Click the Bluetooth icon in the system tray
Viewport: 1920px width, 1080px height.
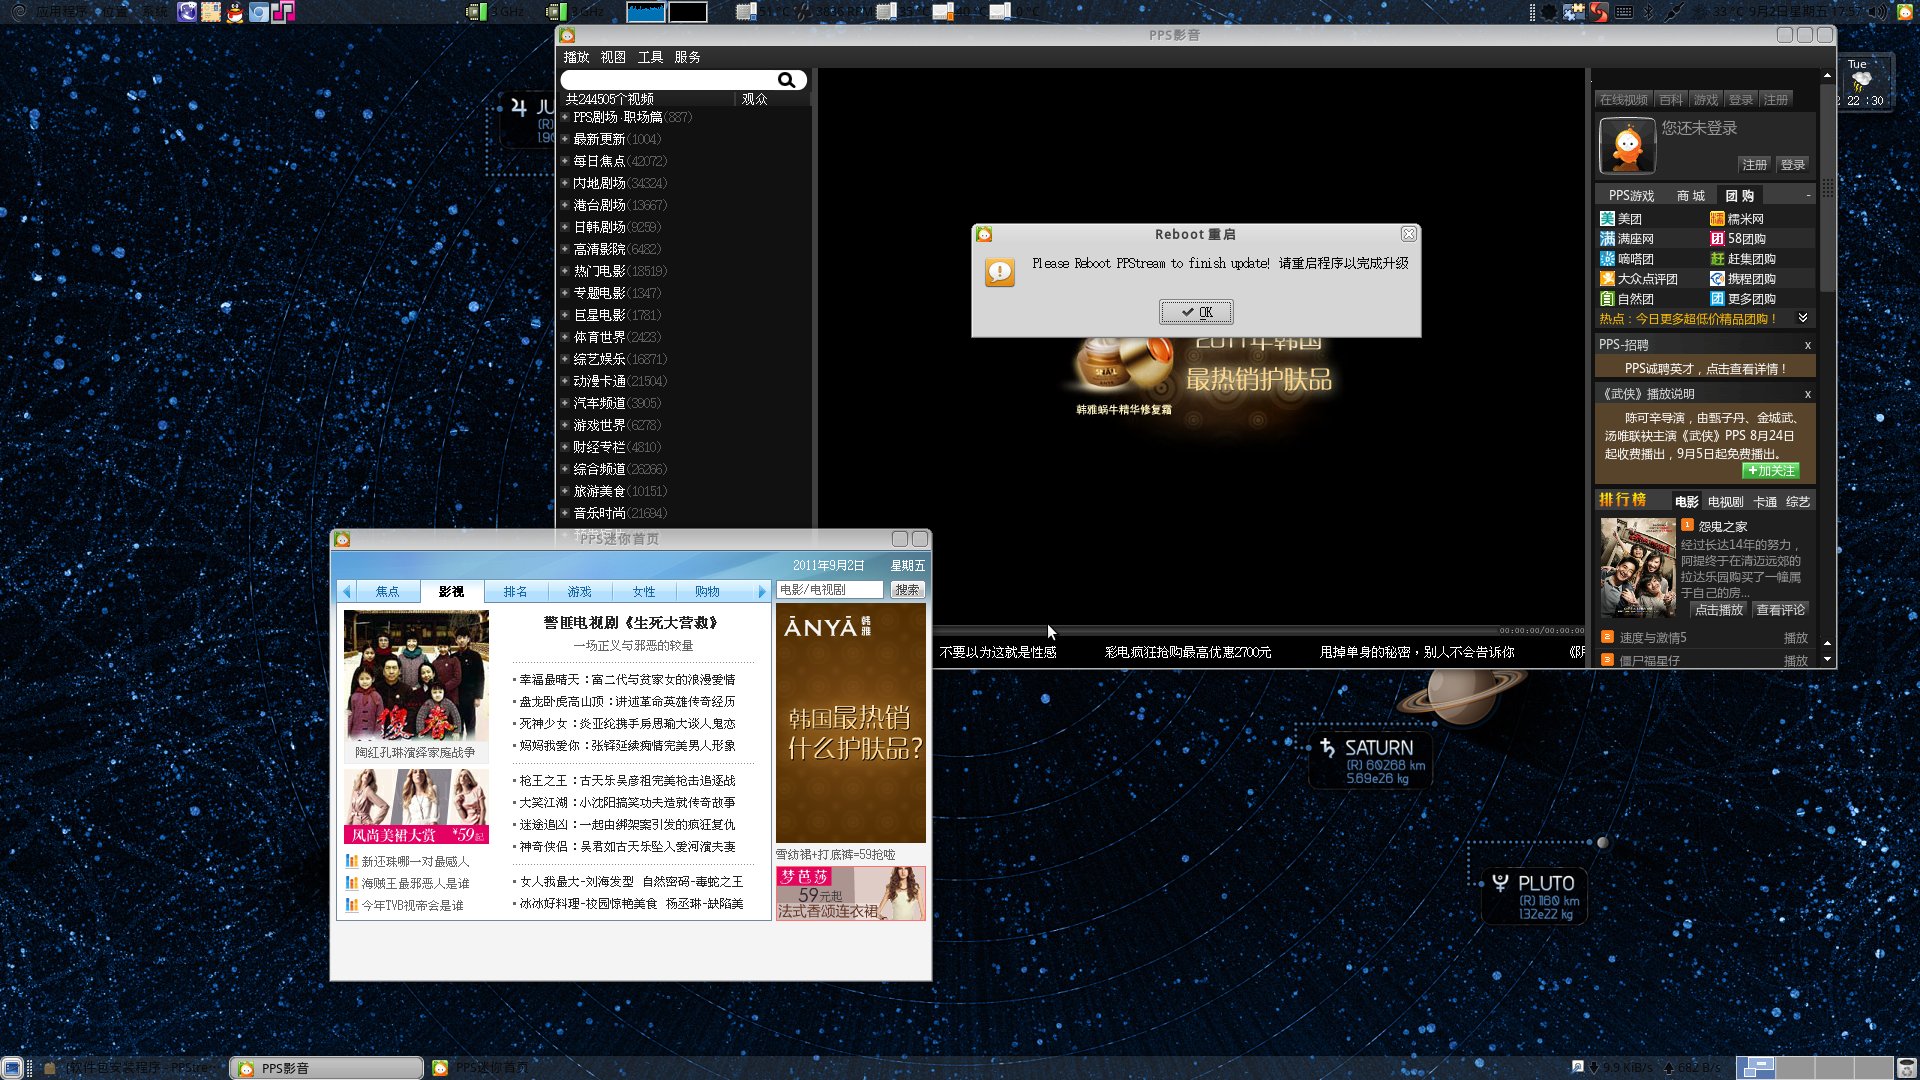coord(1649,12)
